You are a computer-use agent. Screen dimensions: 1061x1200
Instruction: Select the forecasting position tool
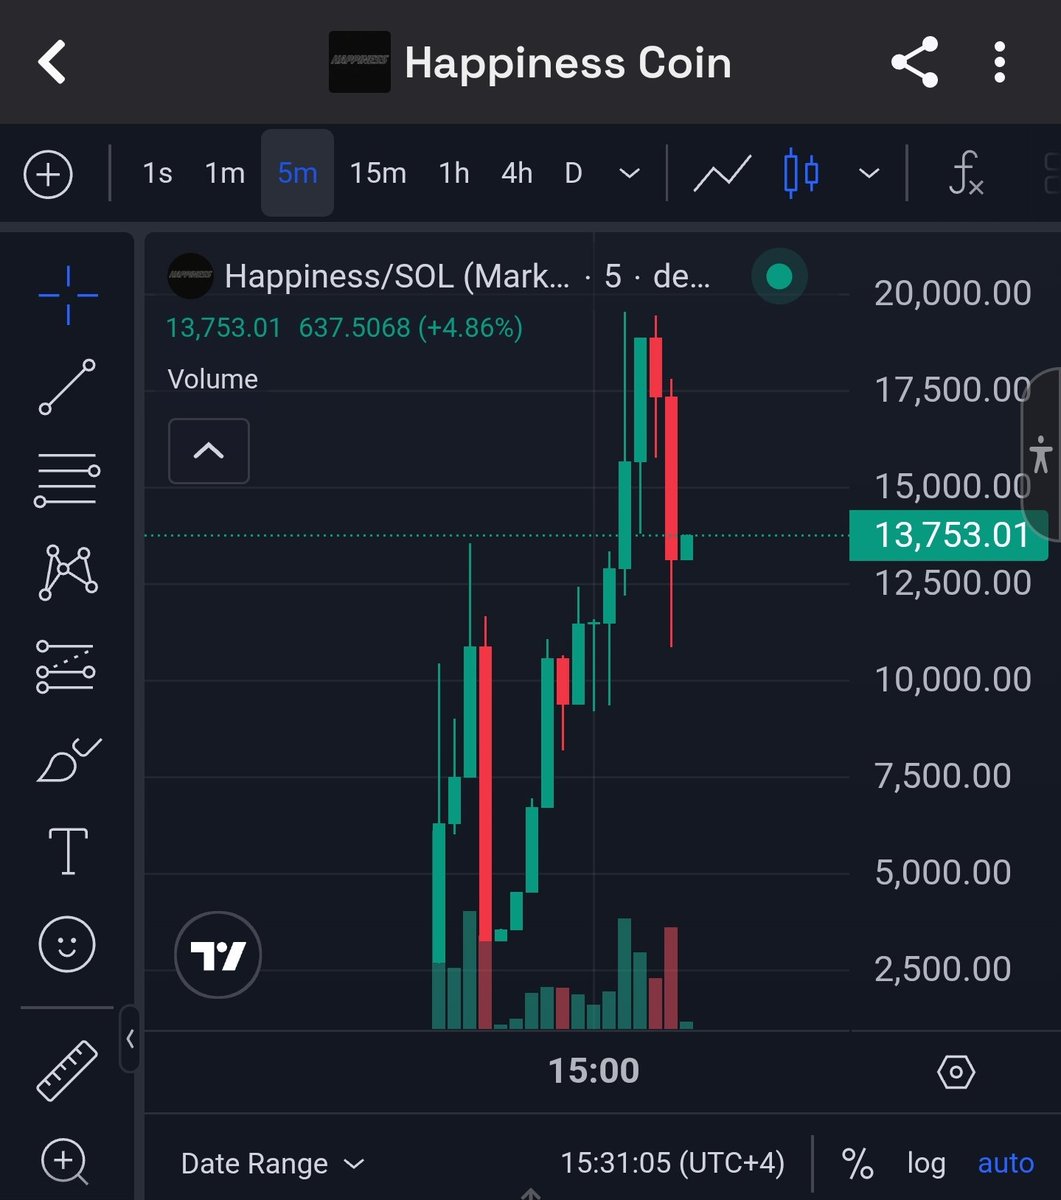[x=66, y=666]
